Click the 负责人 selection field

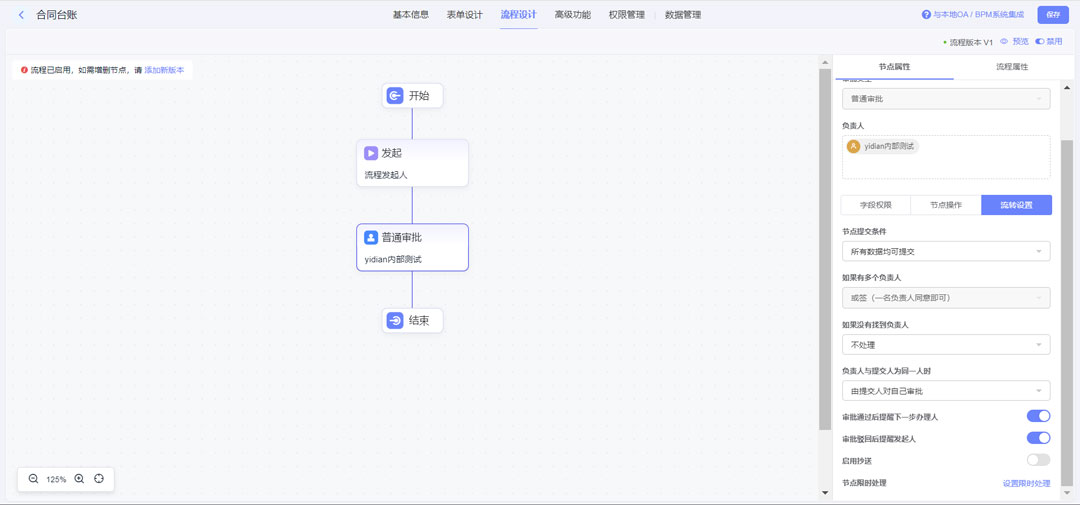click(x=945, y=158)
